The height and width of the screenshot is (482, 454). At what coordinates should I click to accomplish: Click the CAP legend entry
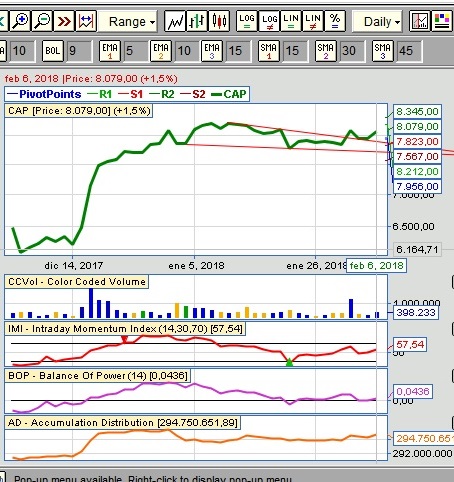229,94
